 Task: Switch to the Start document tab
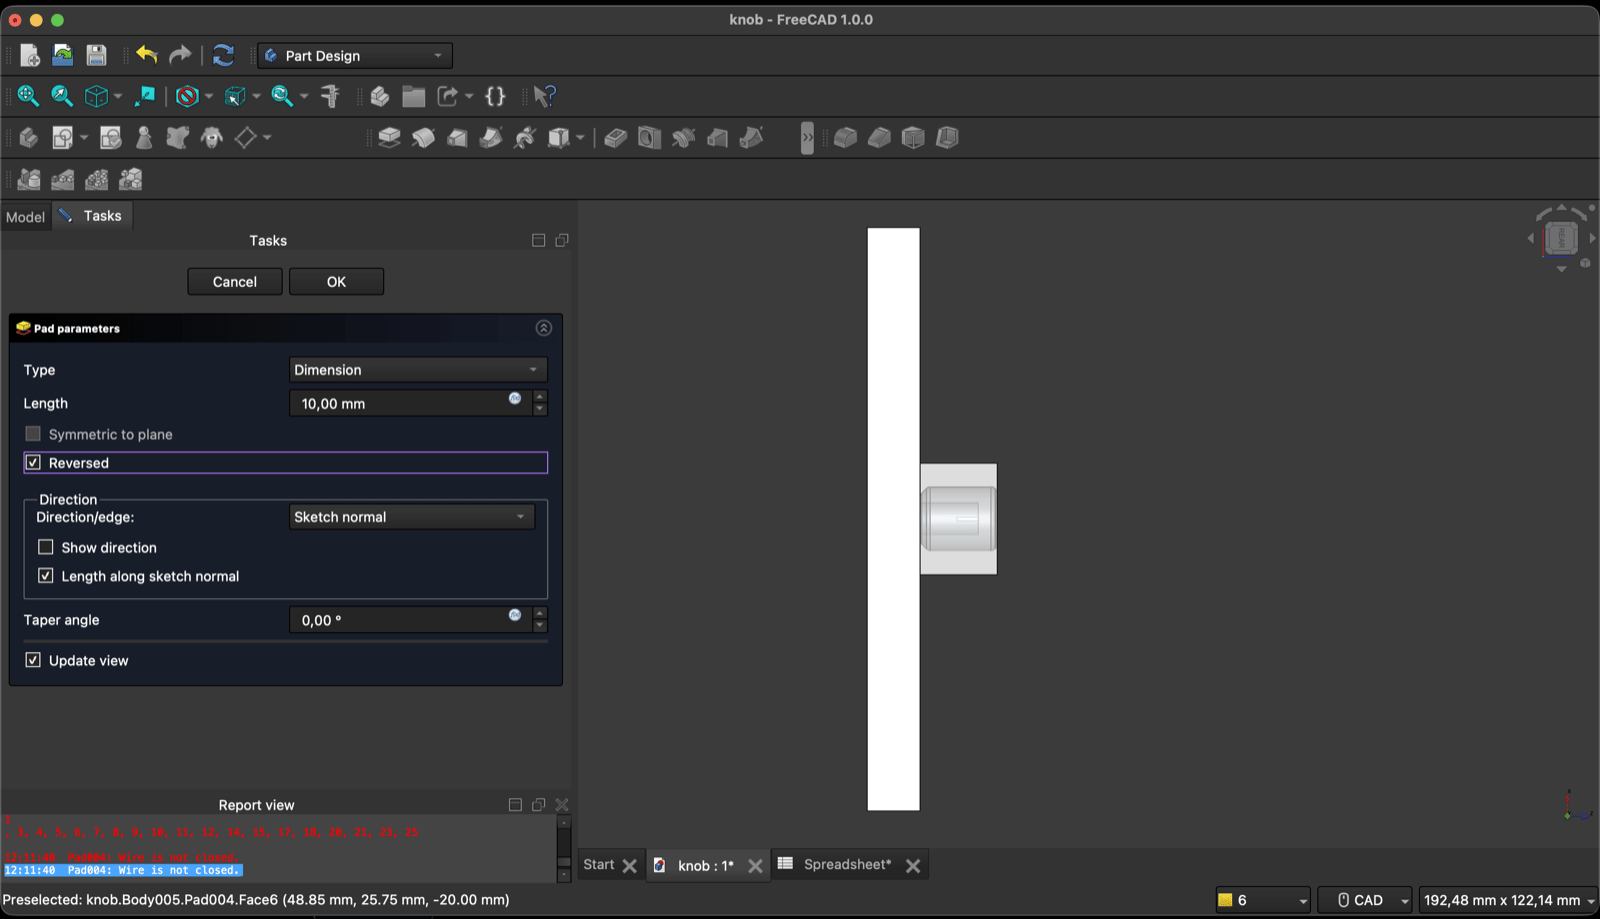599,865
